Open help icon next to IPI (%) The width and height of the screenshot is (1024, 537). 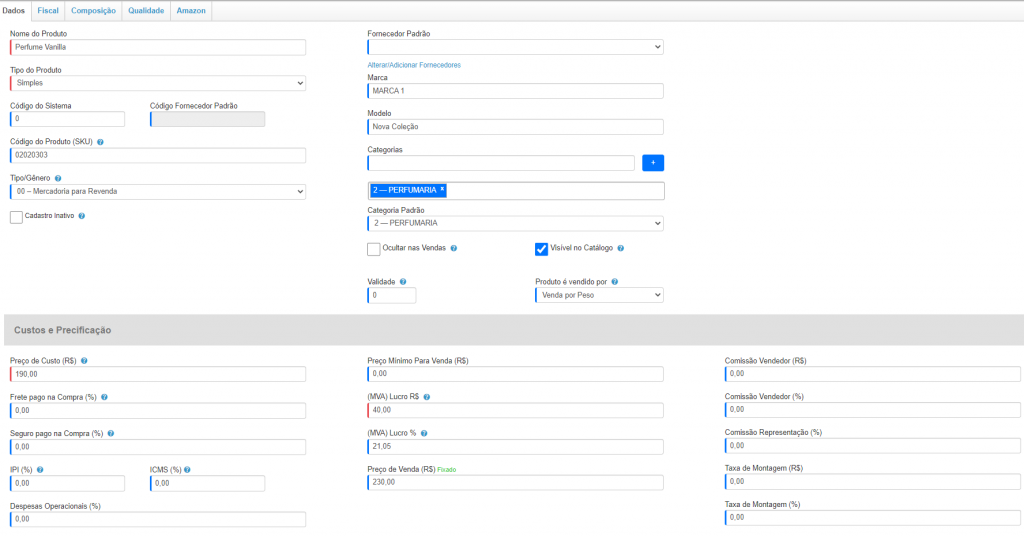[40, 470]
